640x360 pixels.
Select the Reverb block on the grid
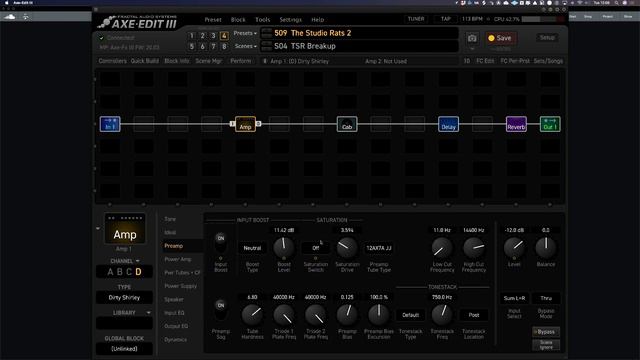pyautogui.click(x=516, y=124)
